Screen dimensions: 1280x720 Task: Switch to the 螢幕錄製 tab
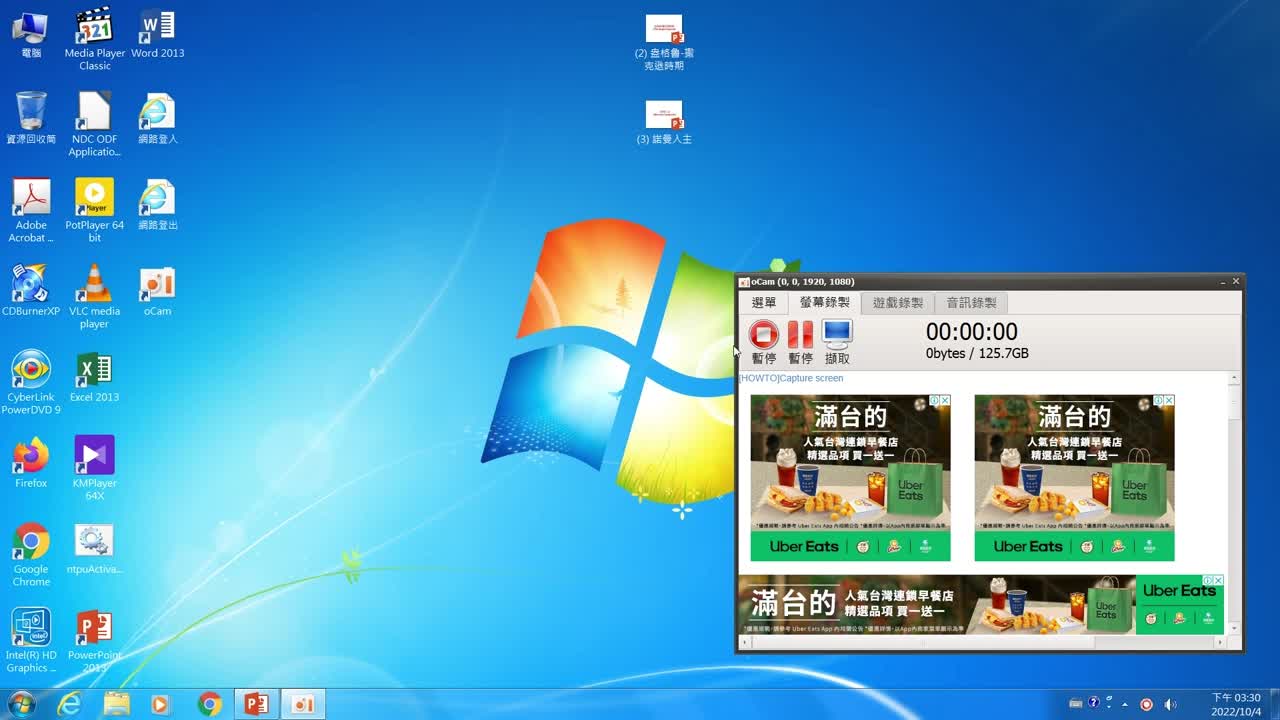click(824, 303)
